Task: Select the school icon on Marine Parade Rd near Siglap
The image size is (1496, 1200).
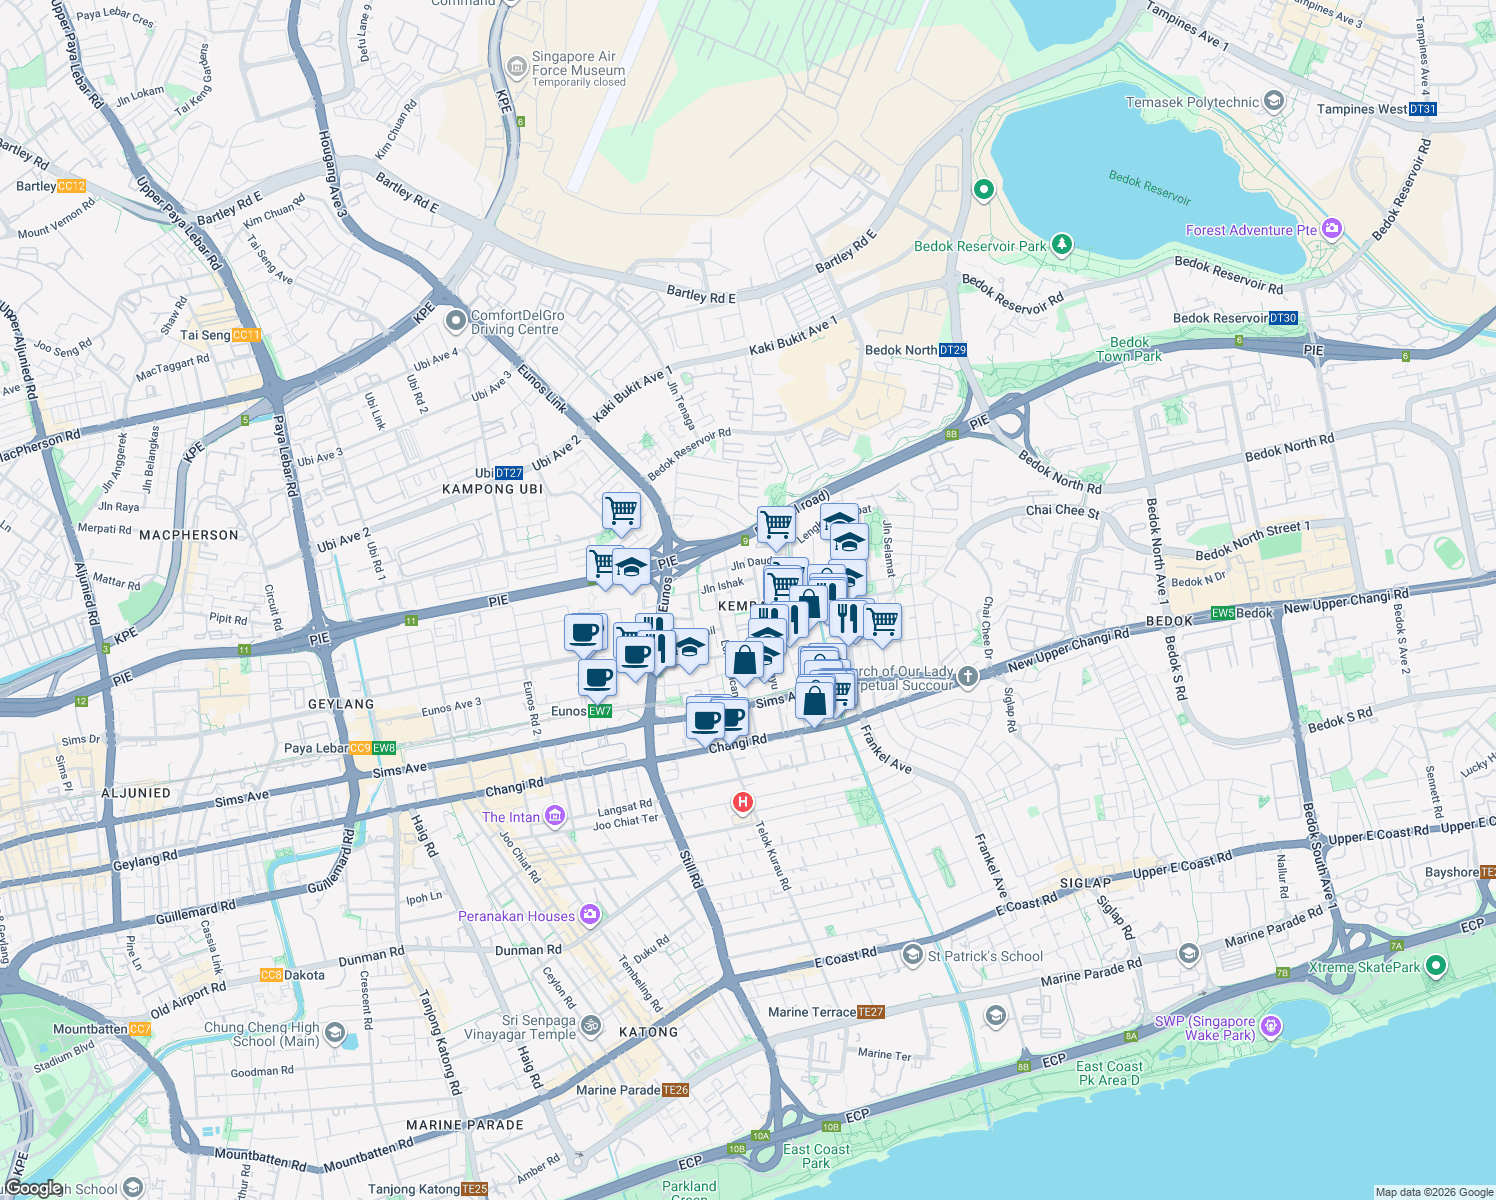Action: [x=1188, y=952]
